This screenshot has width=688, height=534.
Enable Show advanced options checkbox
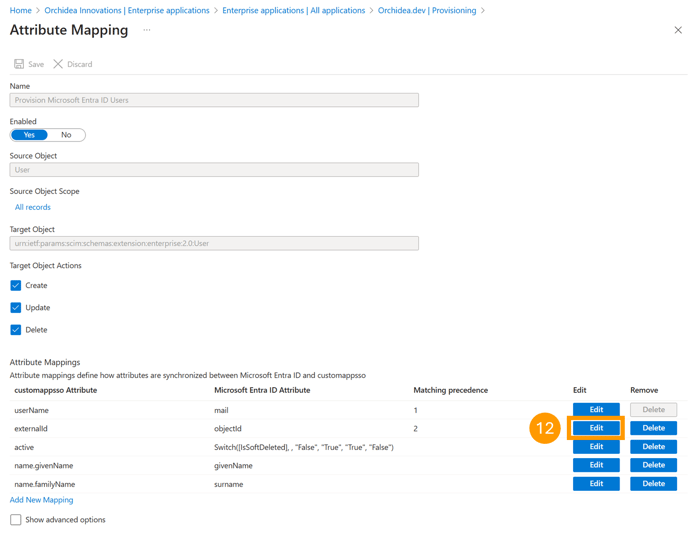[x=16, y=520]
